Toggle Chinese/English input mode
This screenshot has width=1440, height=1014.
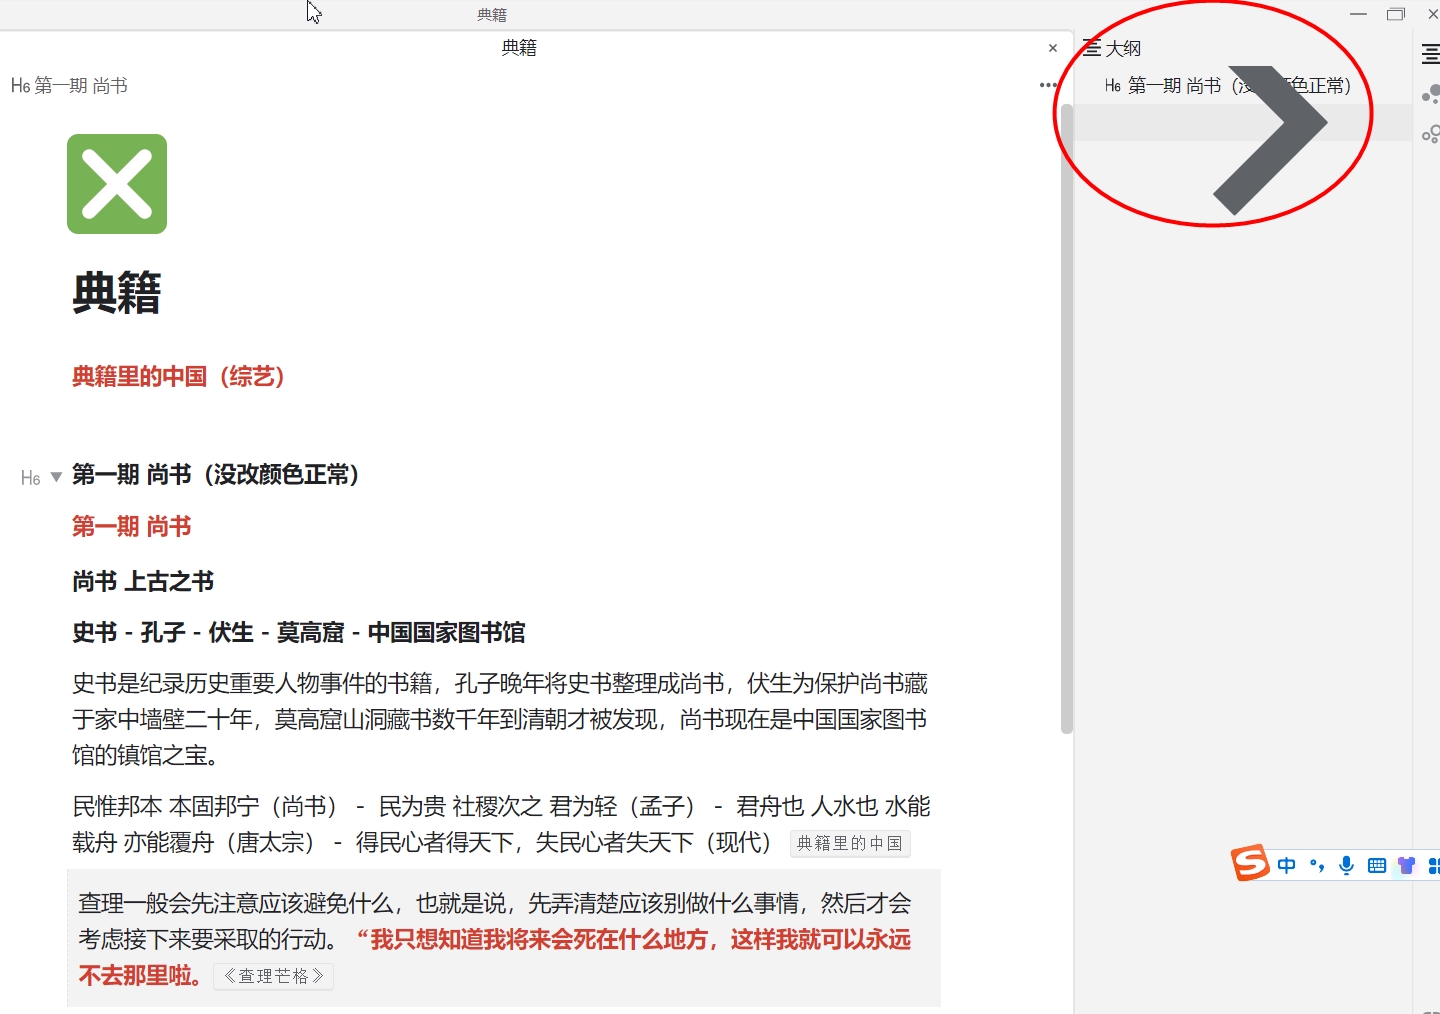click(1287, 865)
